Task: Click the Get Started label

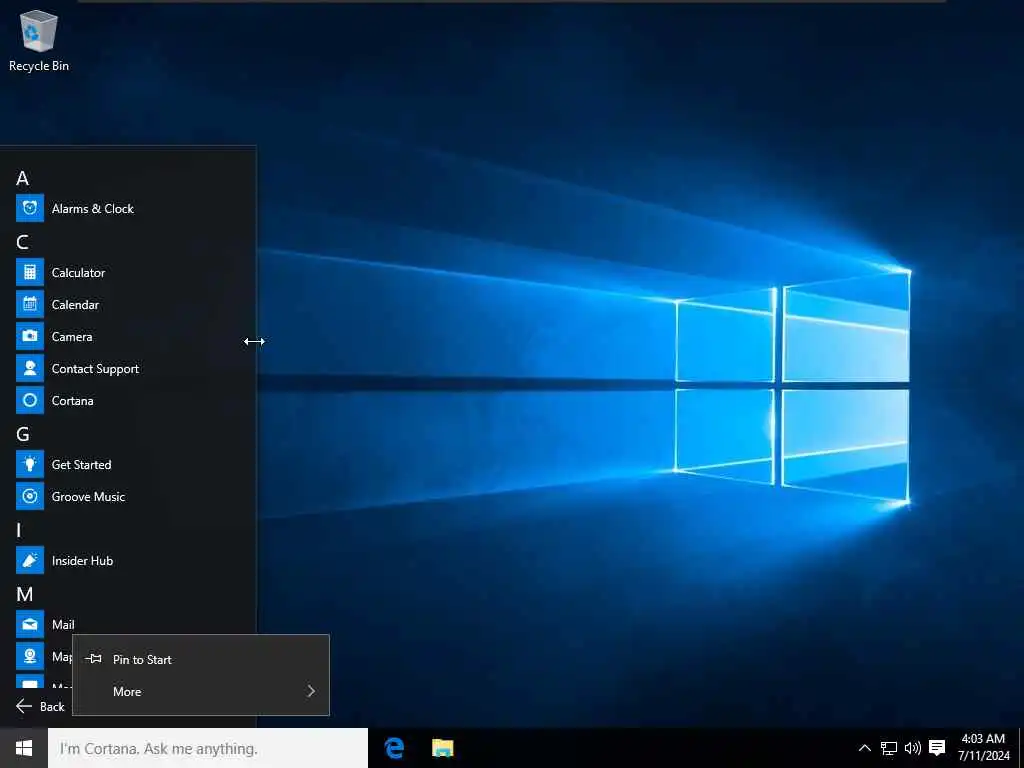Action: tap(82, 465)
